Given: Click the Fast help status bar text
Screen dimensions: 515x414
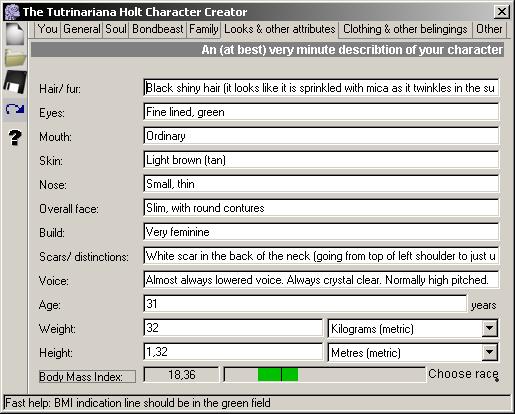Looking at the screenshot, I should pyautogui.click(x=138, y=403).
